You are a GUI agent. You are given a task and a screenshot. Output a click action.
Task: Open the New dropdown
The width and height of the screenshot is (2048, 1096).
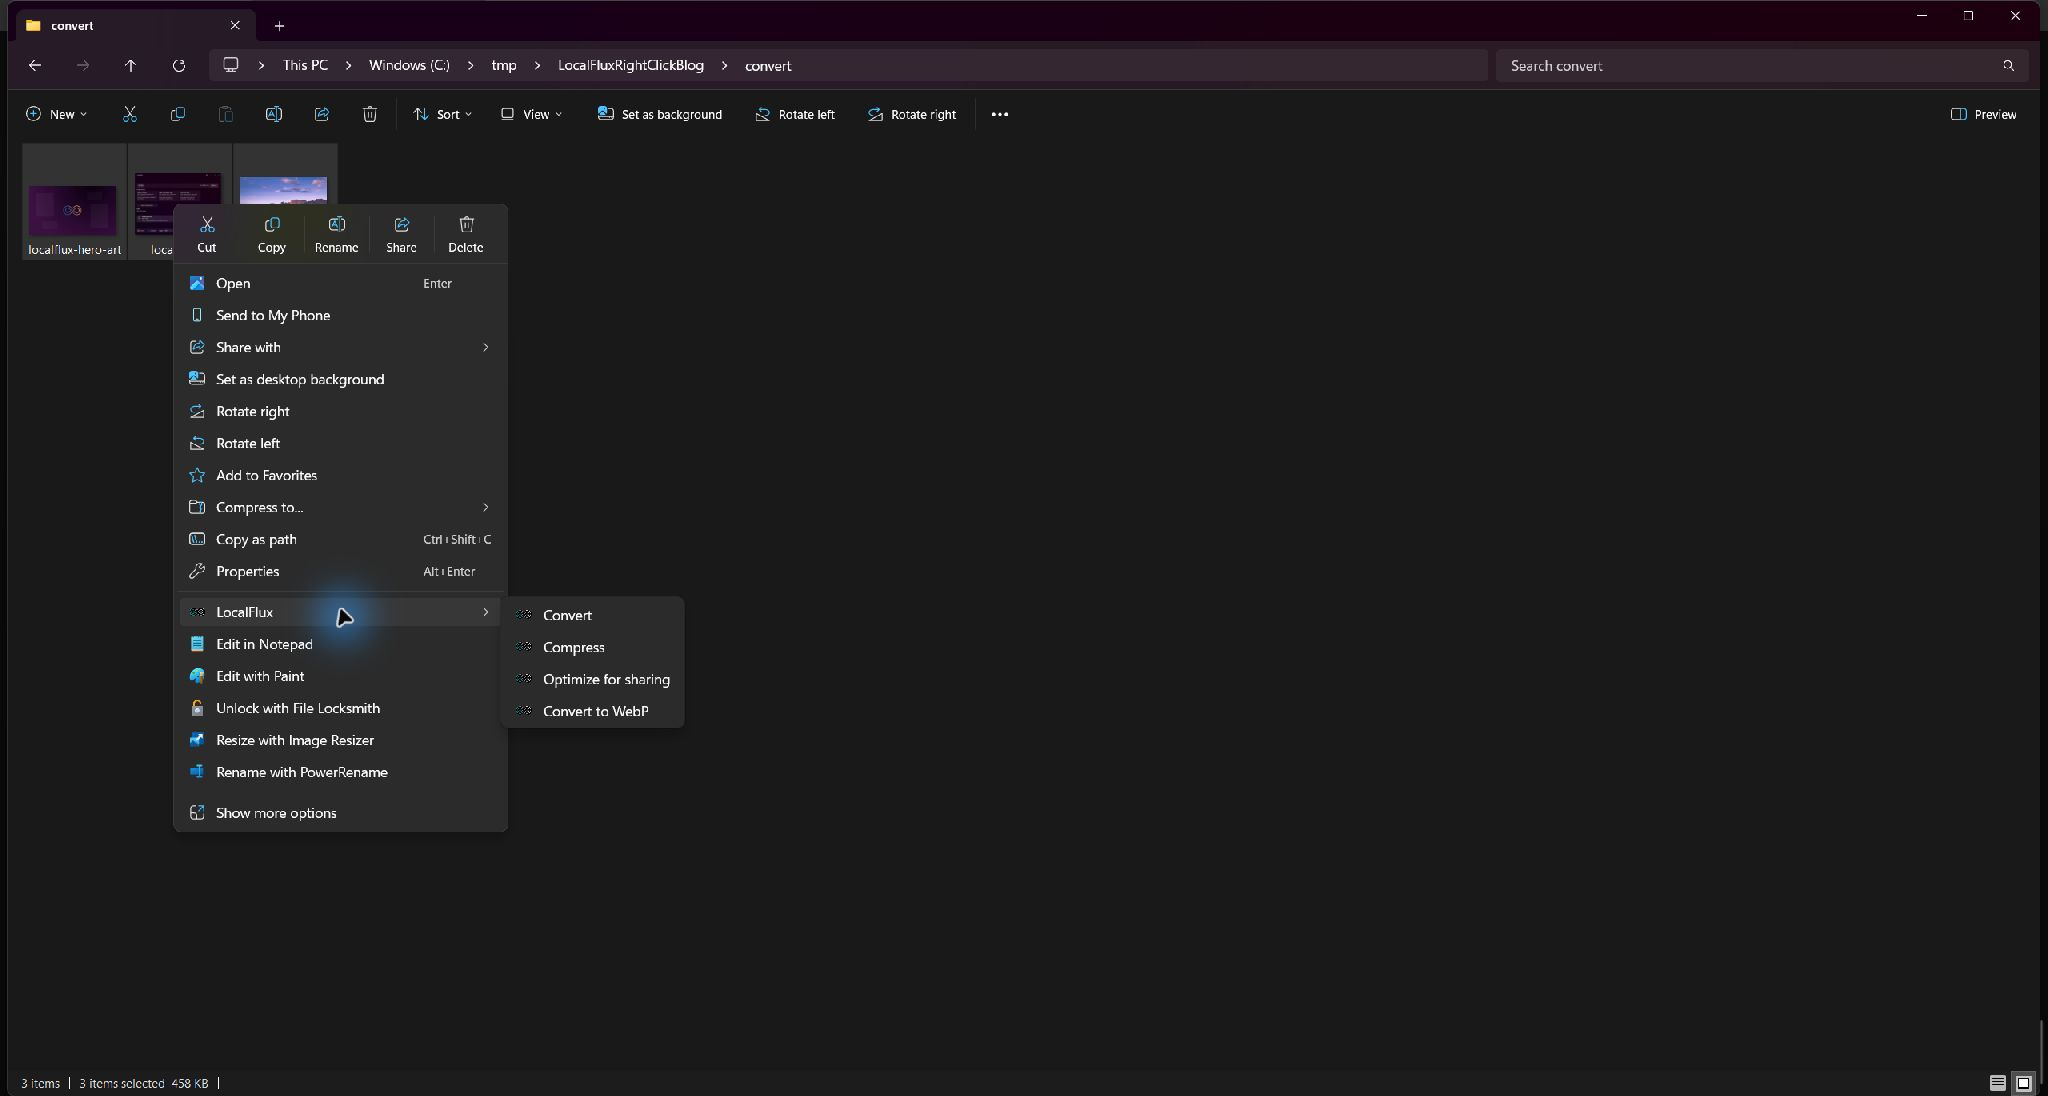(x=56, y=114)
